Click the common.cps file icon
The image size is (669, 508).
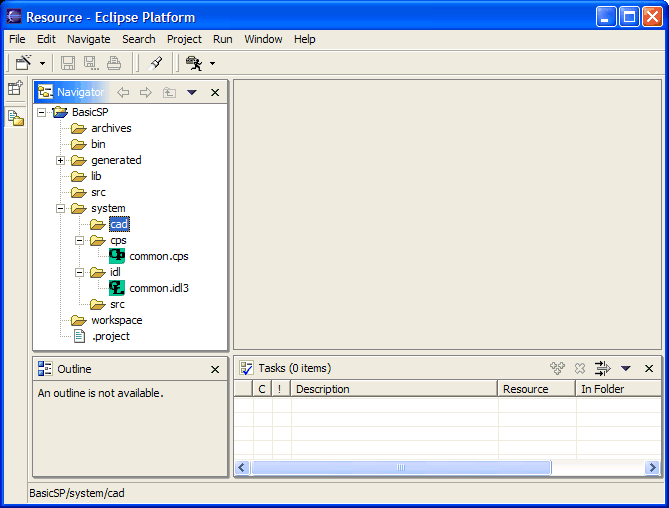118,256
